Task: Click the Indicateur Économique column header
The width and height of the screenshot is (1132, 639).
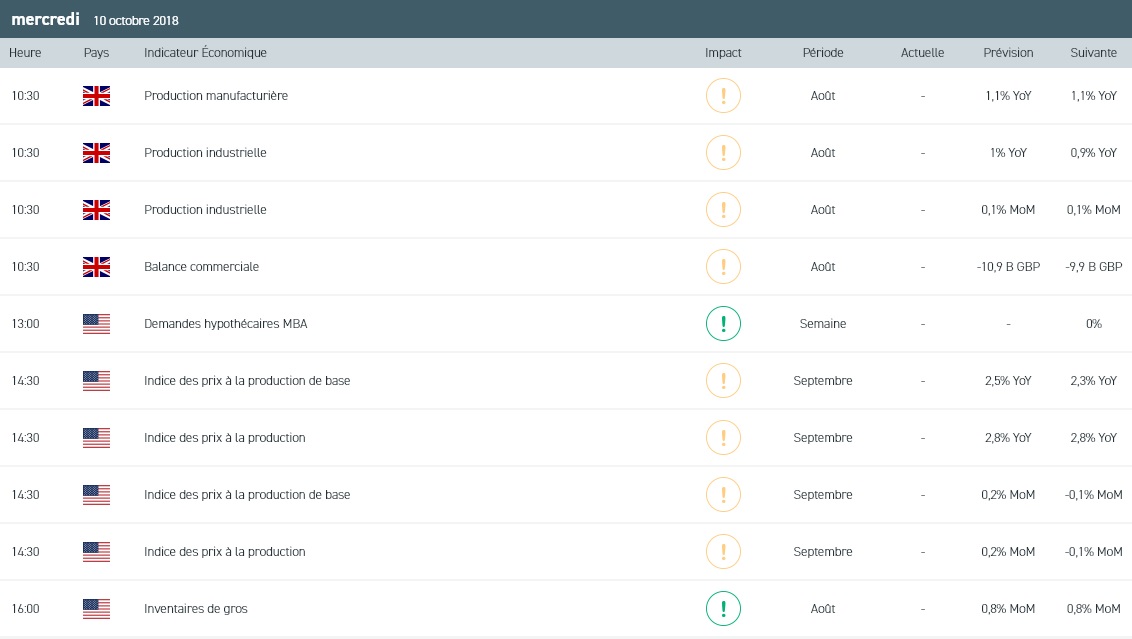Action: (205, 53)
